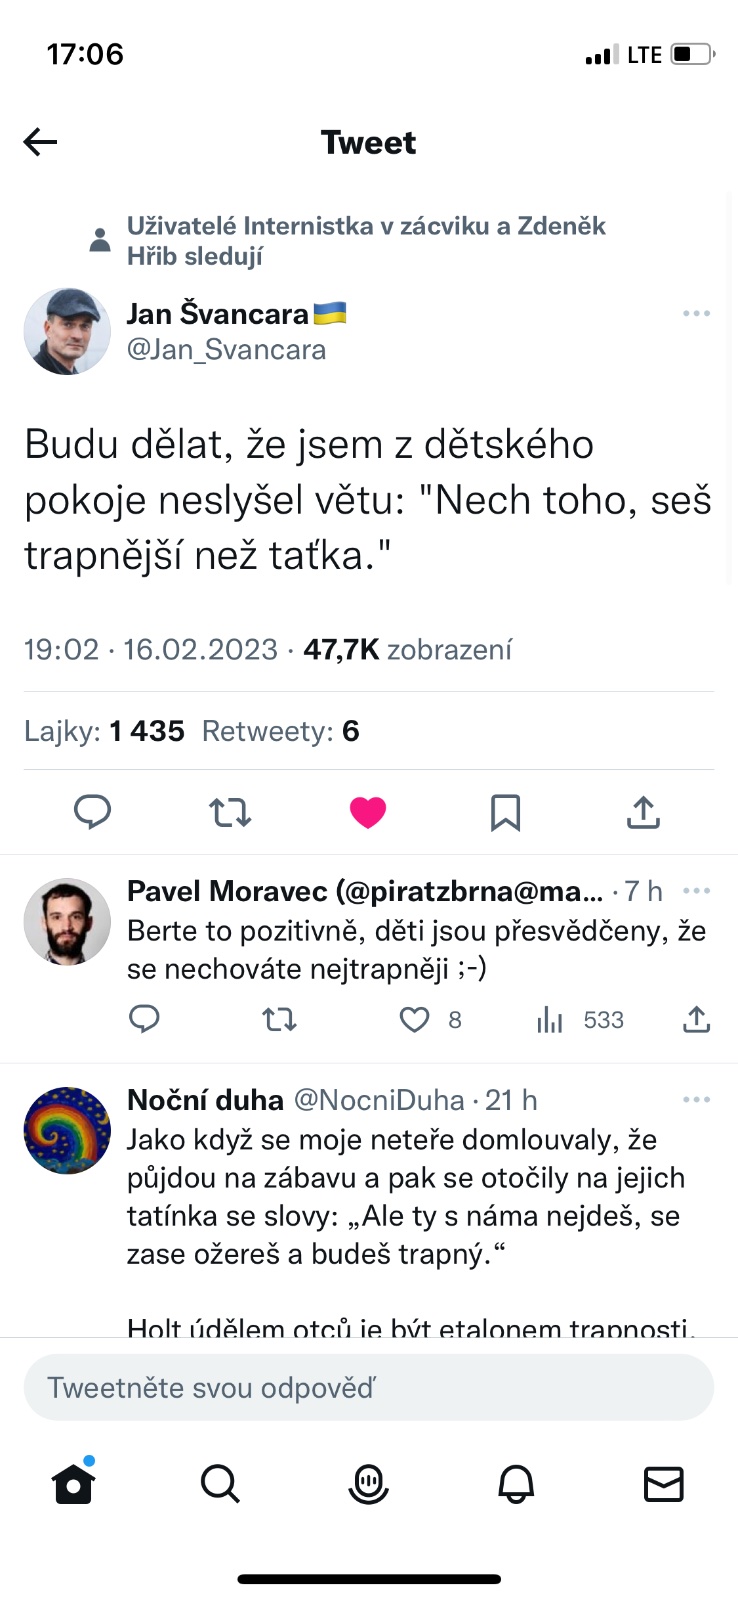Reply to Pavel Moravec's comment

tap(145, 1020)
